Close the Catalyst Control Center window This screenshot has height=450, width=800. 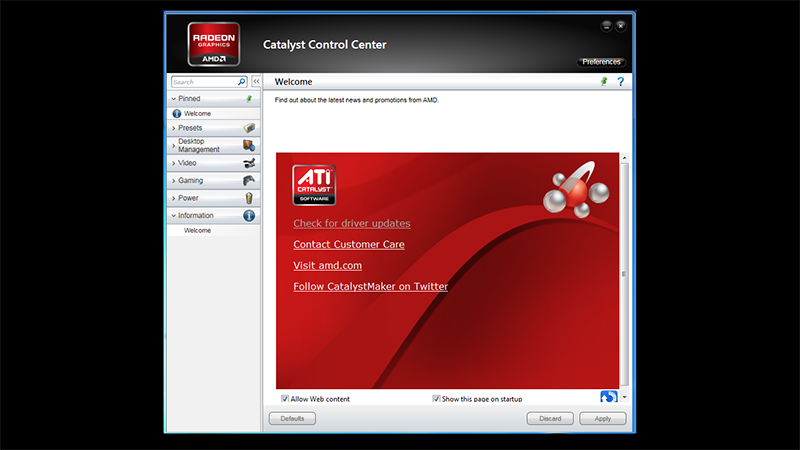pos(620,26)
